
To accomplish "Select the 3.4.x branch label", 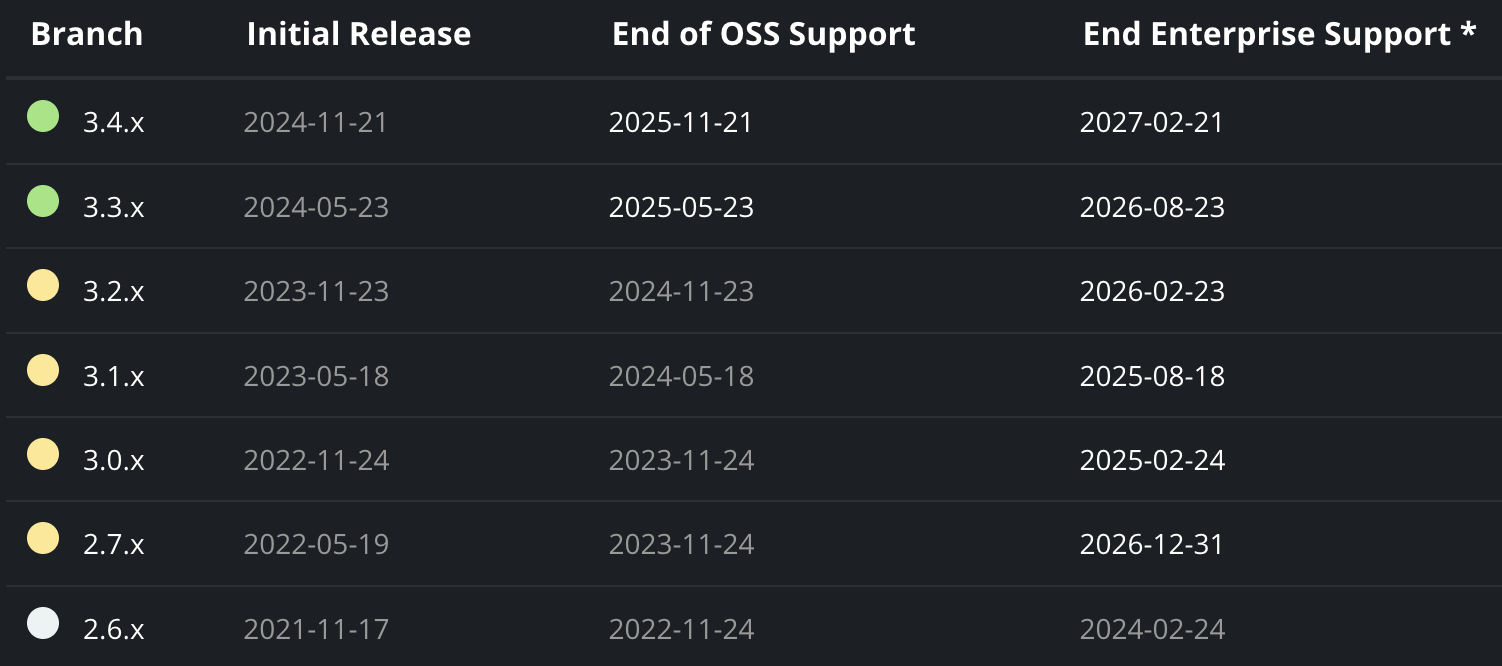I will pyautogui.click(x=114, y=123).
